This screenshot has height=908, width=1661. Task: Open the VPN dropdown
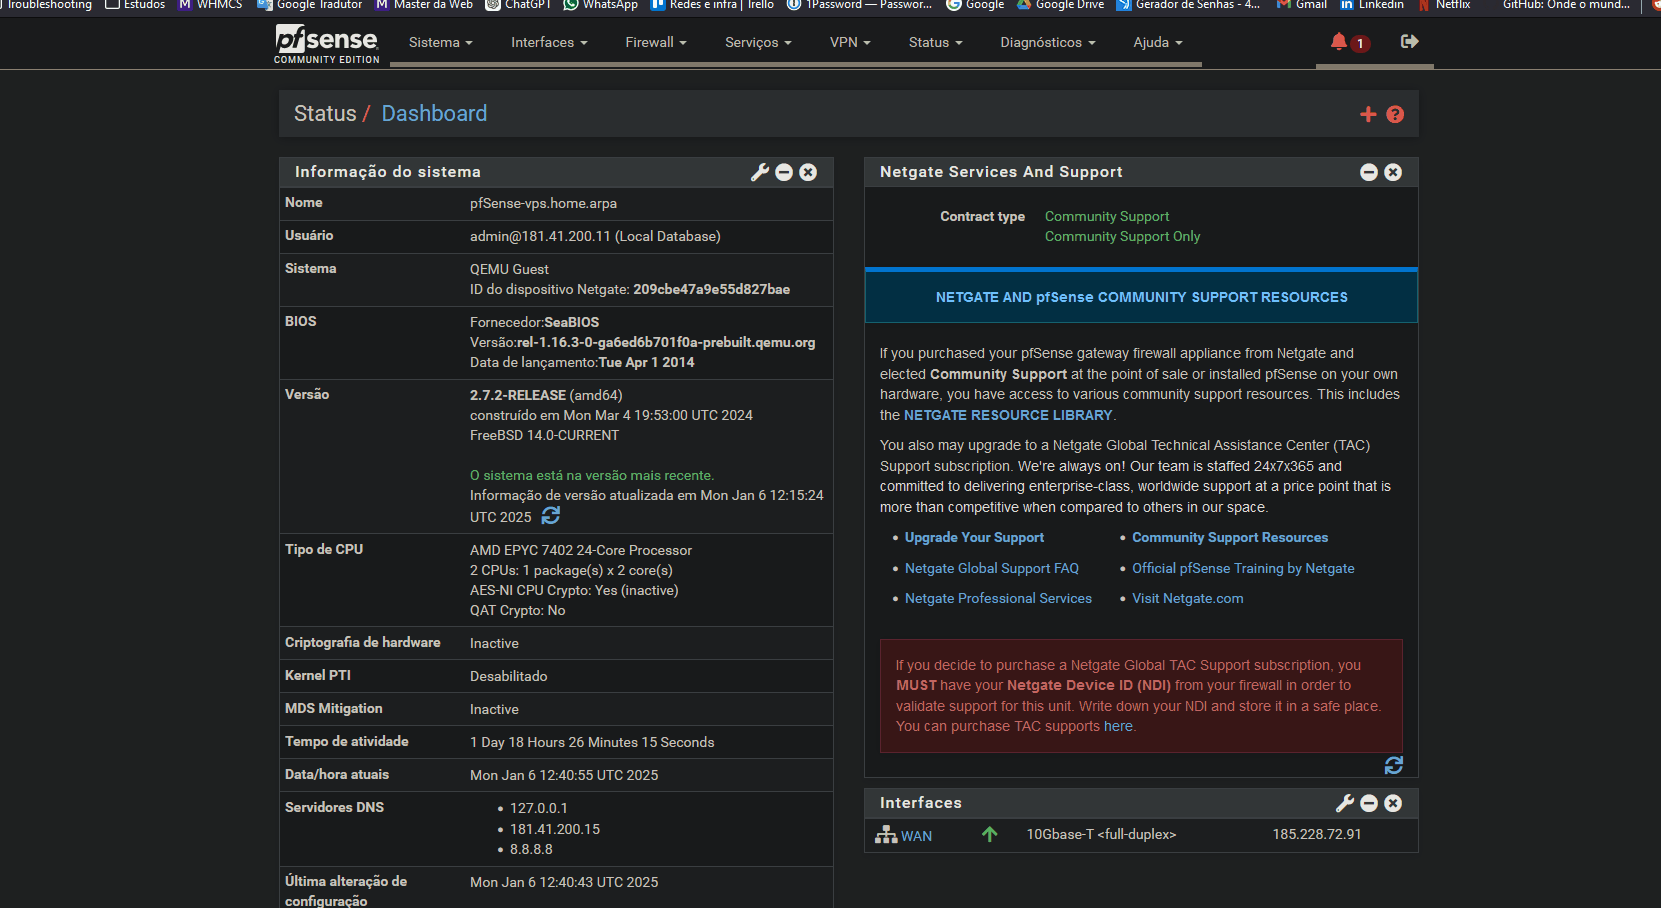pyautogui.click(x=850, y=42)
